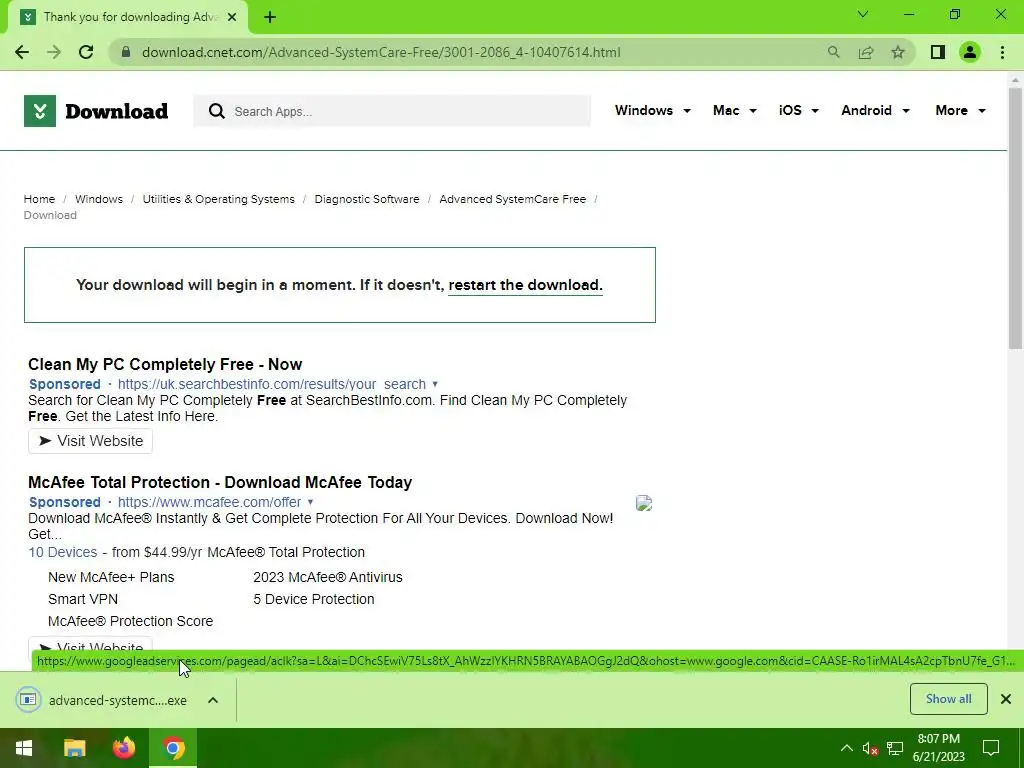The height and width of the screenshot is (768, 1024).
Task: Open the network tray icon
Action: click(x=895, y=748)
